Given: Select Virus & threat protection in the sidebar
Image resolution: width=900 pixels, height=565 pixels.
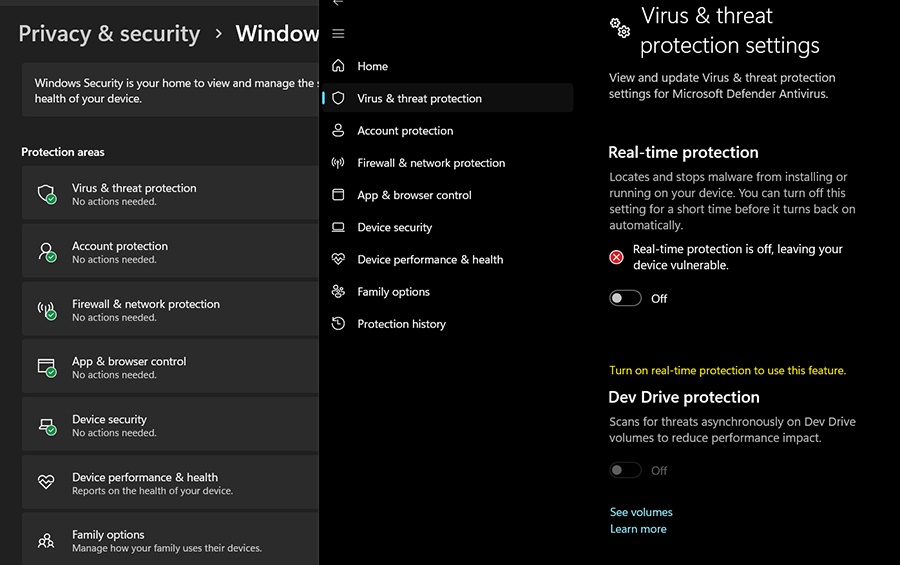Looking at the screenshot, I should pyautogui.click(x=448, y=98).
